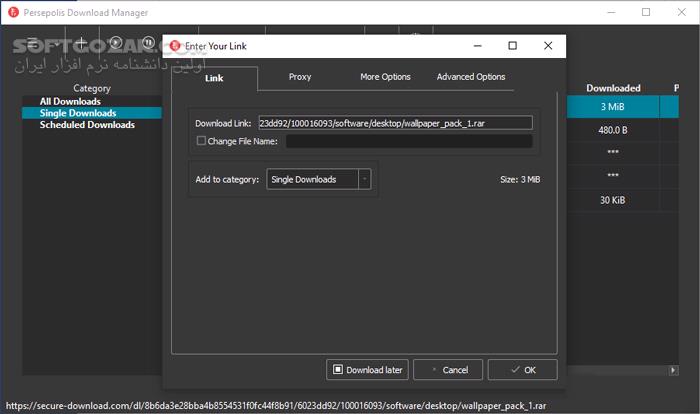700x414 pixels.
Task: Select Scheduled Downloads category
Action: (87, 125)
